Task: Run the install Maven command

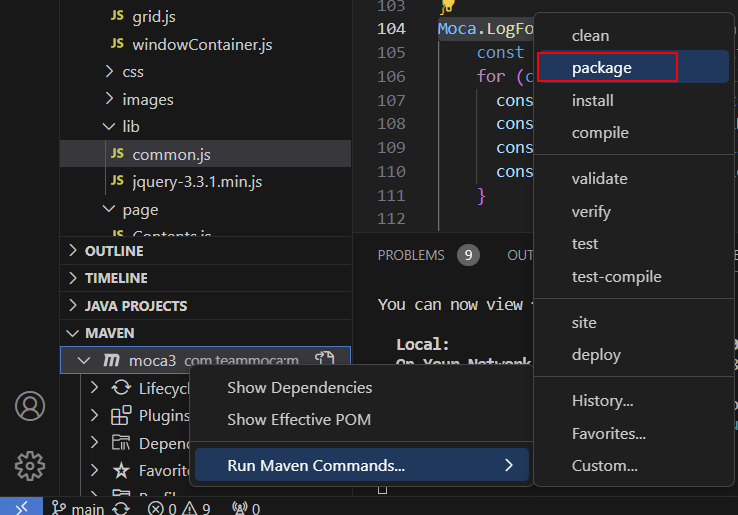Action: (x=634, y=100)
